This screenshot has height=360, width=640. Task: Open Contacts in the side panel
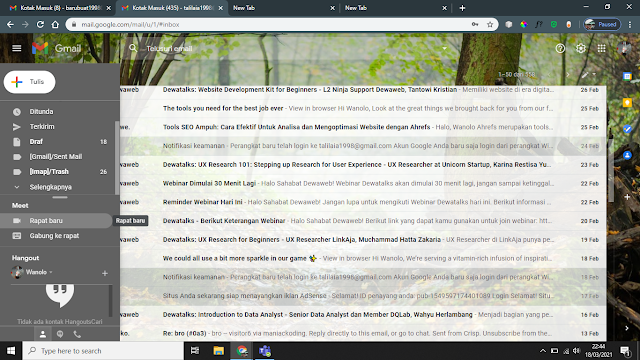click(x=627, y=155)
